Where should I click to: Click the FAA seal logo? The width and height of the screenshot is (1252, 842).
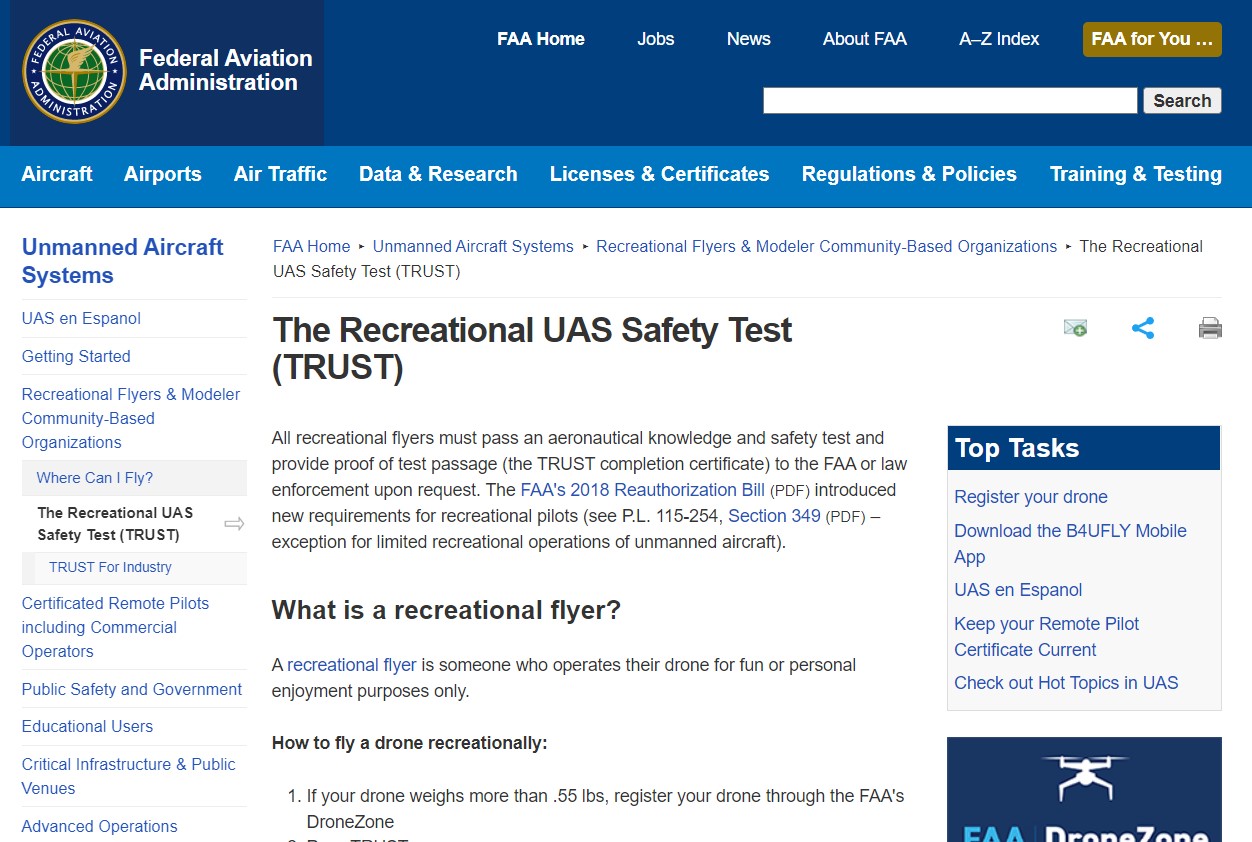pos(74,71)
